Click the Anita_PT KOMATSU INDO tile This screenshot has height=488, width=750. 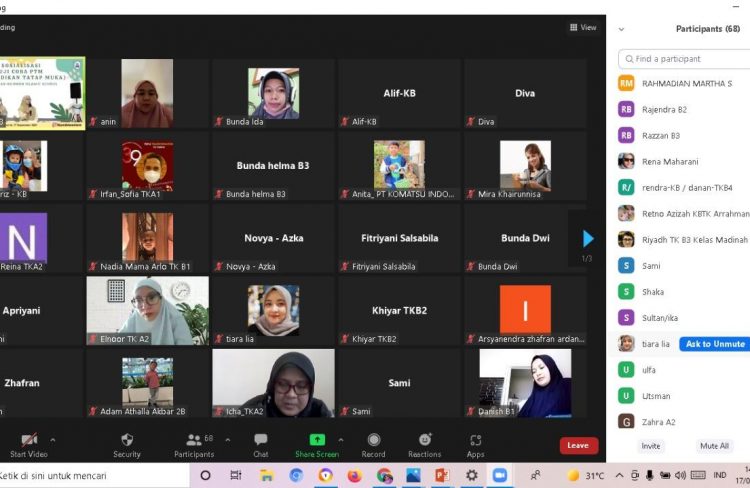(x=399, y=166)
